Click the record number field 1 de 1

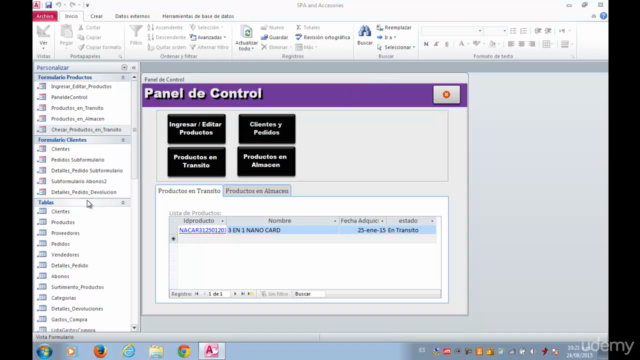[218, 294]
